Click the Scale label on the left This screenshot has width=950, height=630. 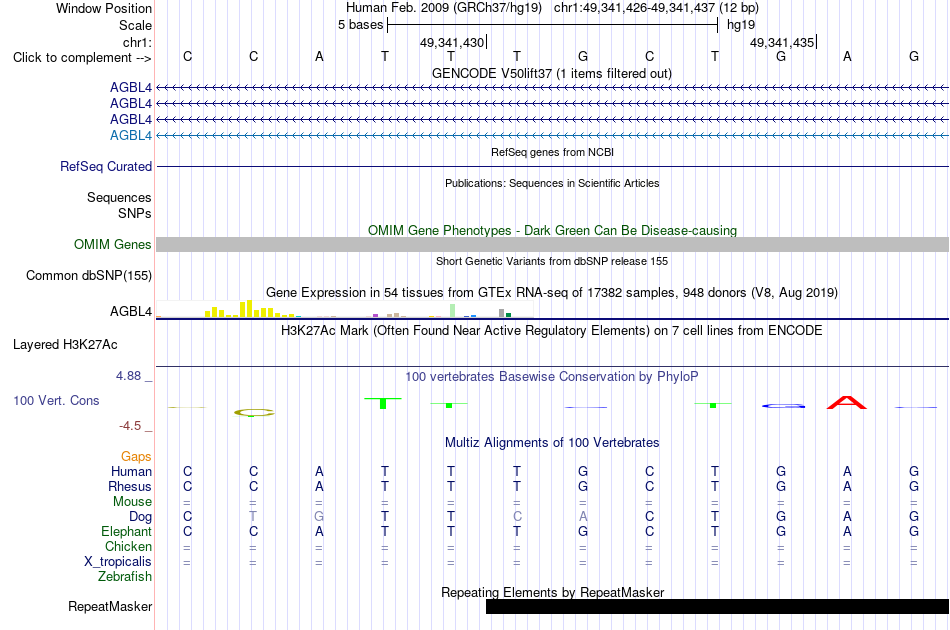coord(136,25)
